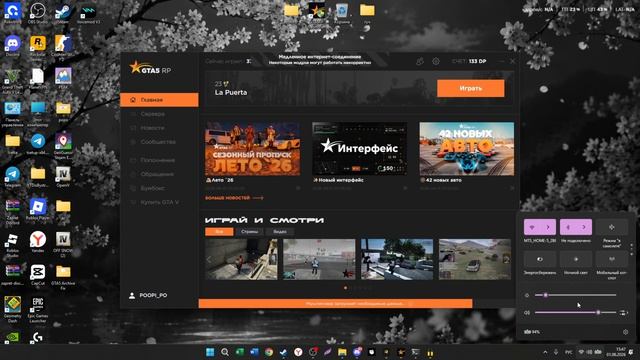Viewport: 640px width, 360px height.
Task: Expand Bluetooth devices list arrow
Action: (584, 227)
